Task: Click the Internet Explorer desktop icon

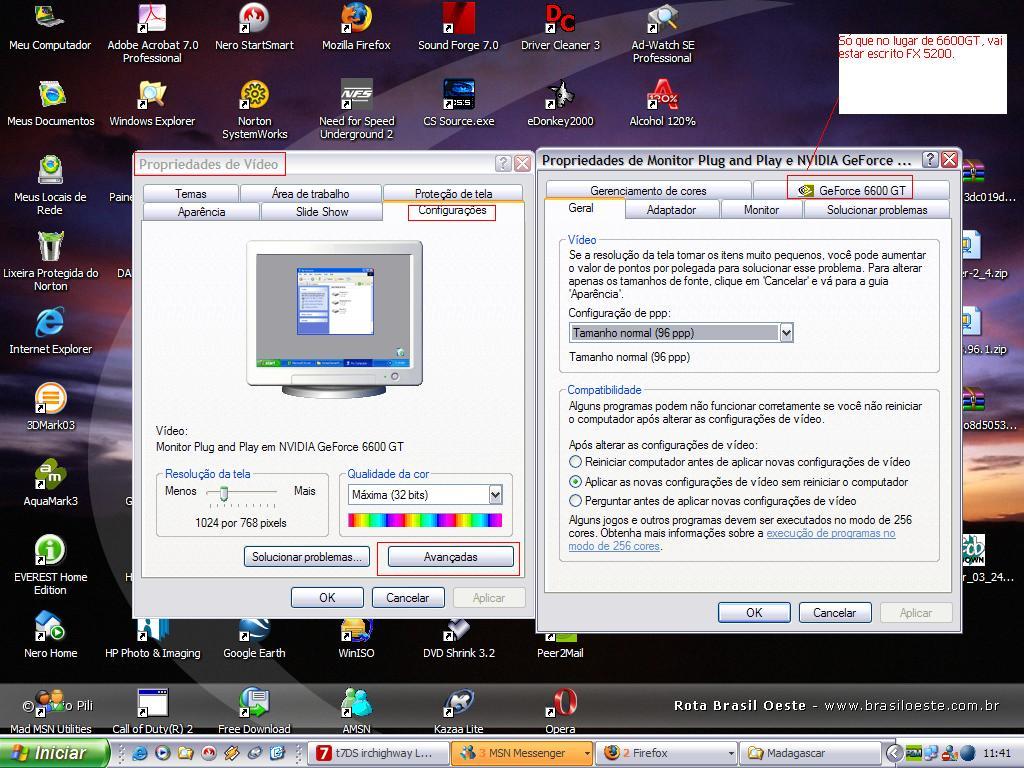Action: tap(50, 332)
